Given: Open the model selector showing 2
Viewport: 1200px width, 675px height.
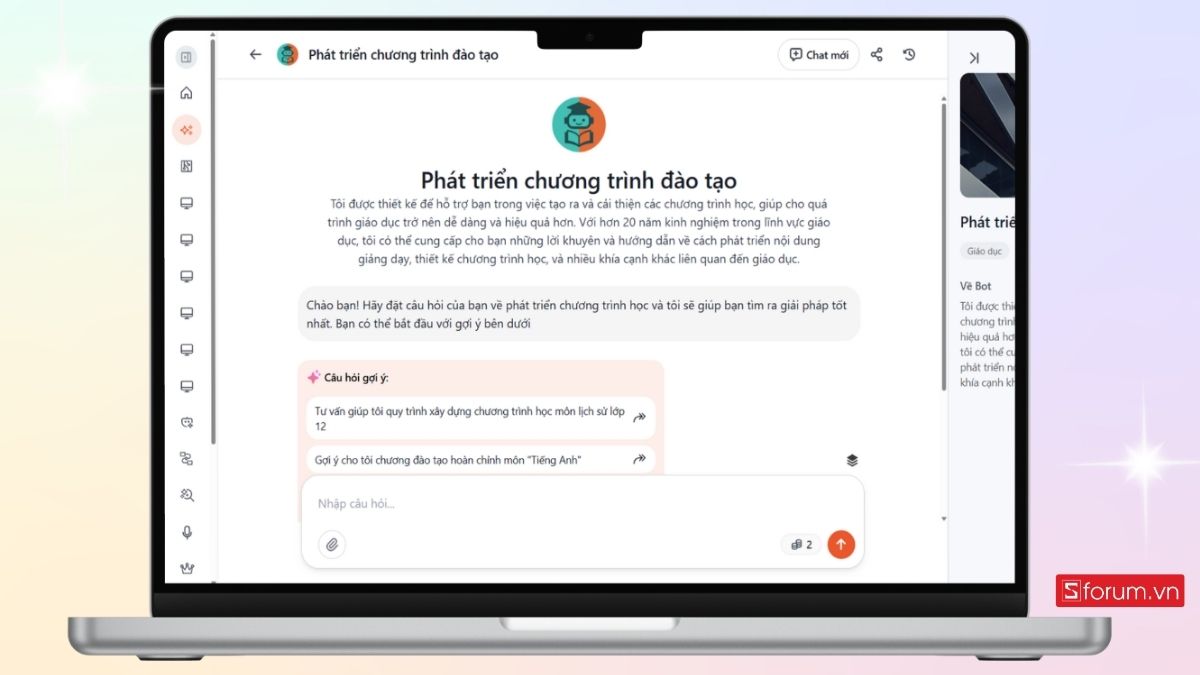Looking at the screenshot, I should point(802,545).
